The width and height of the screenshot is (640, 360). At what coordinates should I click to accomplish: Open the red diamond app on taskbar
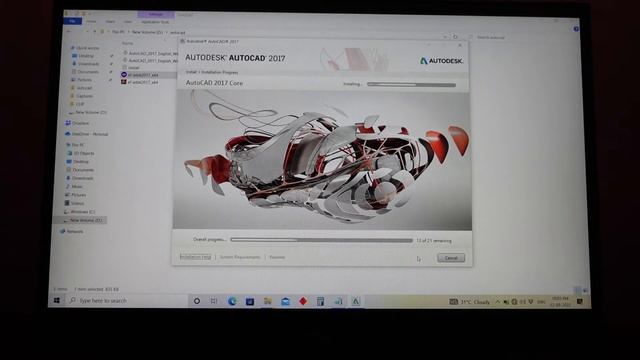click(303, 301)
